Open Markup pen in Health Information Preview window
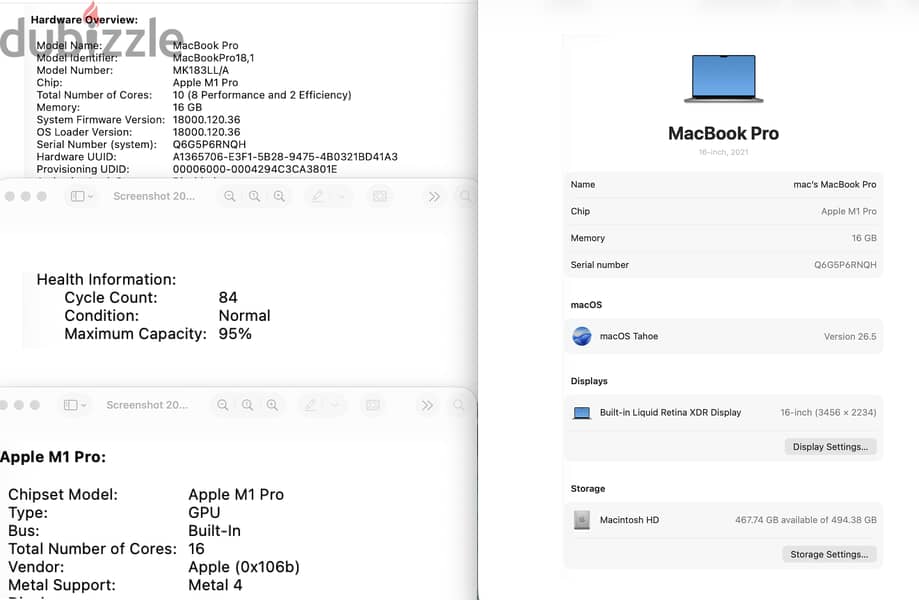919x600 pixels. pyautogui.click(x=317, y=196)
